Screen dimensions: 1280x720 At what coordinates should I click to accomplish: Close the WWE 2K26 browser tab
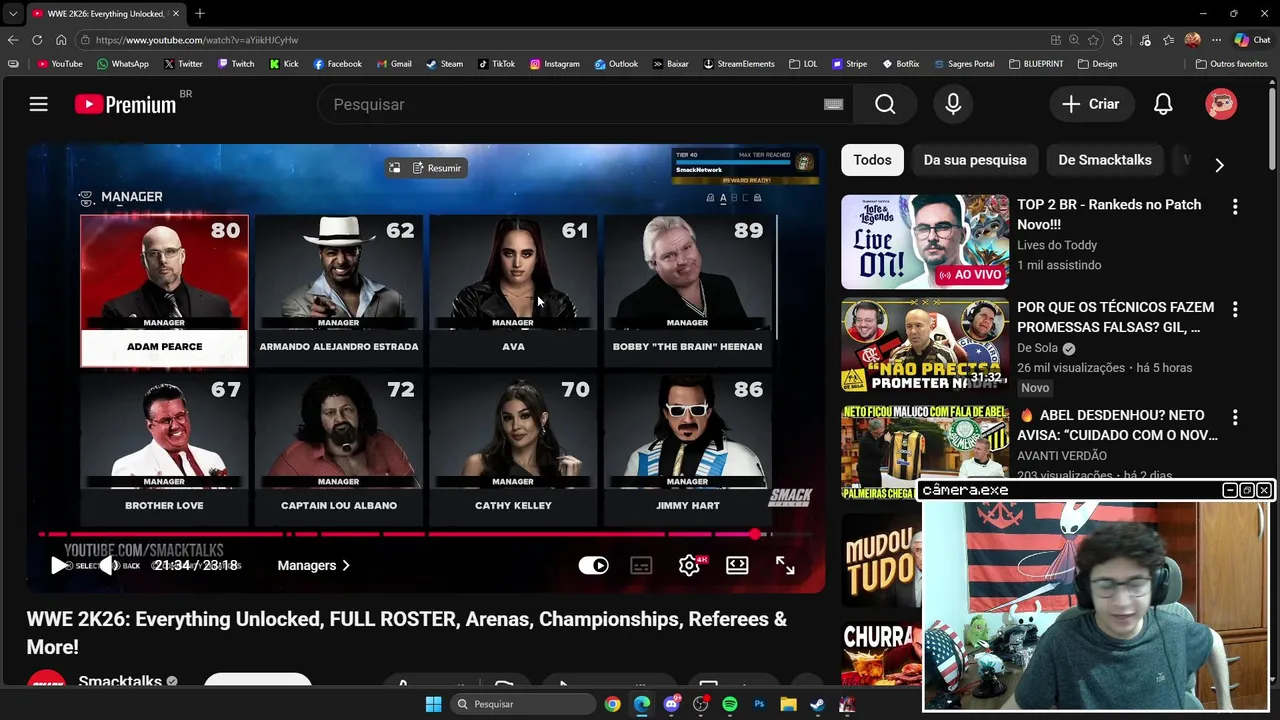click(x=176, y=14)
